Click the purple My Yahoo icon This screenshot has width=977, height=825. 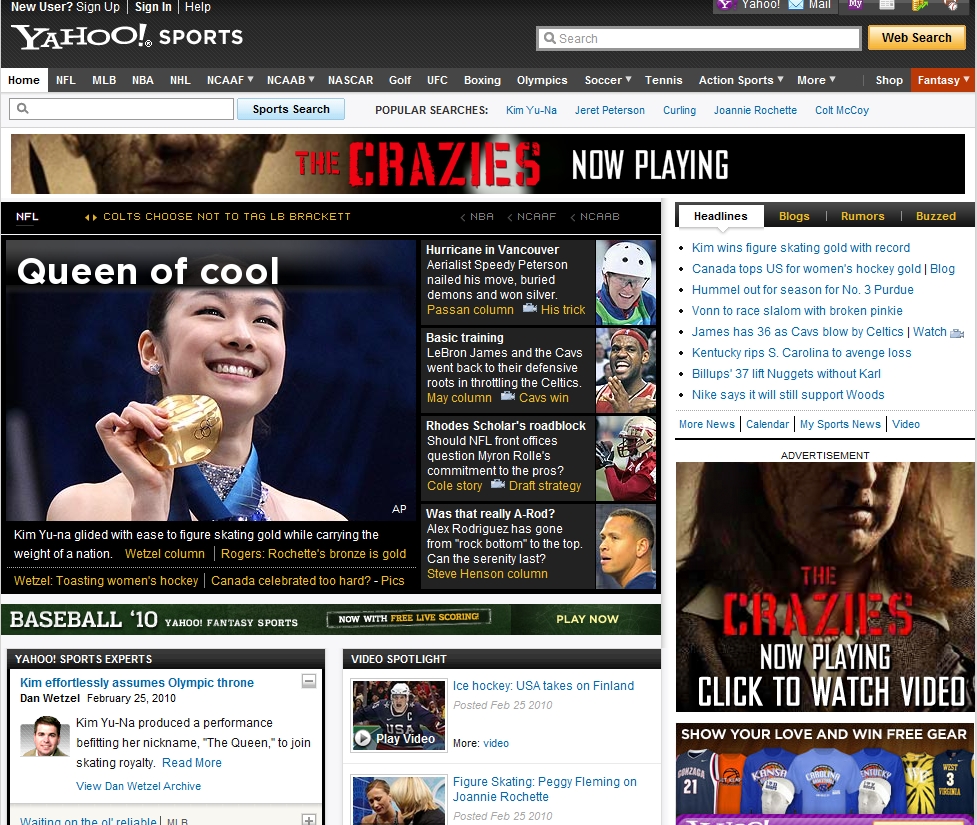(x=854, y=5)
